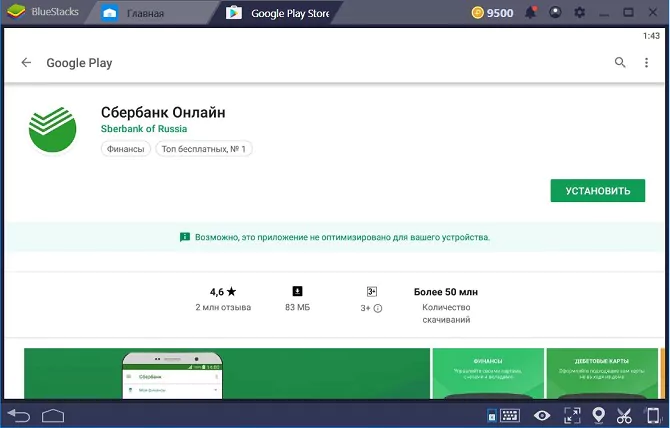Open Google Play three-dot menu
Screen dimensions: 670x428
(x=646, y=63)
